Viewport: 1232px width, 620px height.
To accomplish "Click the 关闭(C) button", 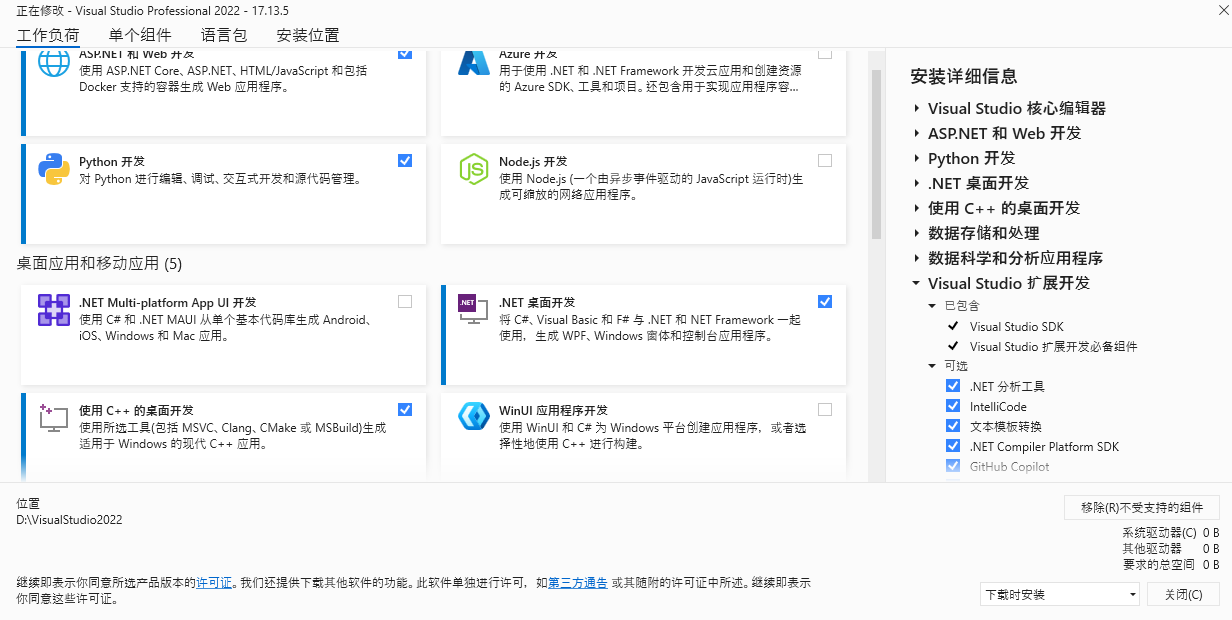I will 1183,594.
